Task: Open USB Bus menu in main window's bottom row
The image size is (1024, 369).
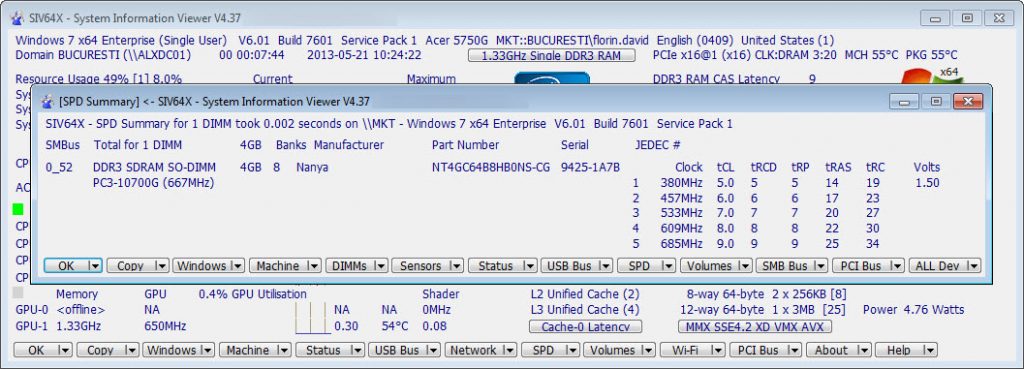Action: [404, 350]
